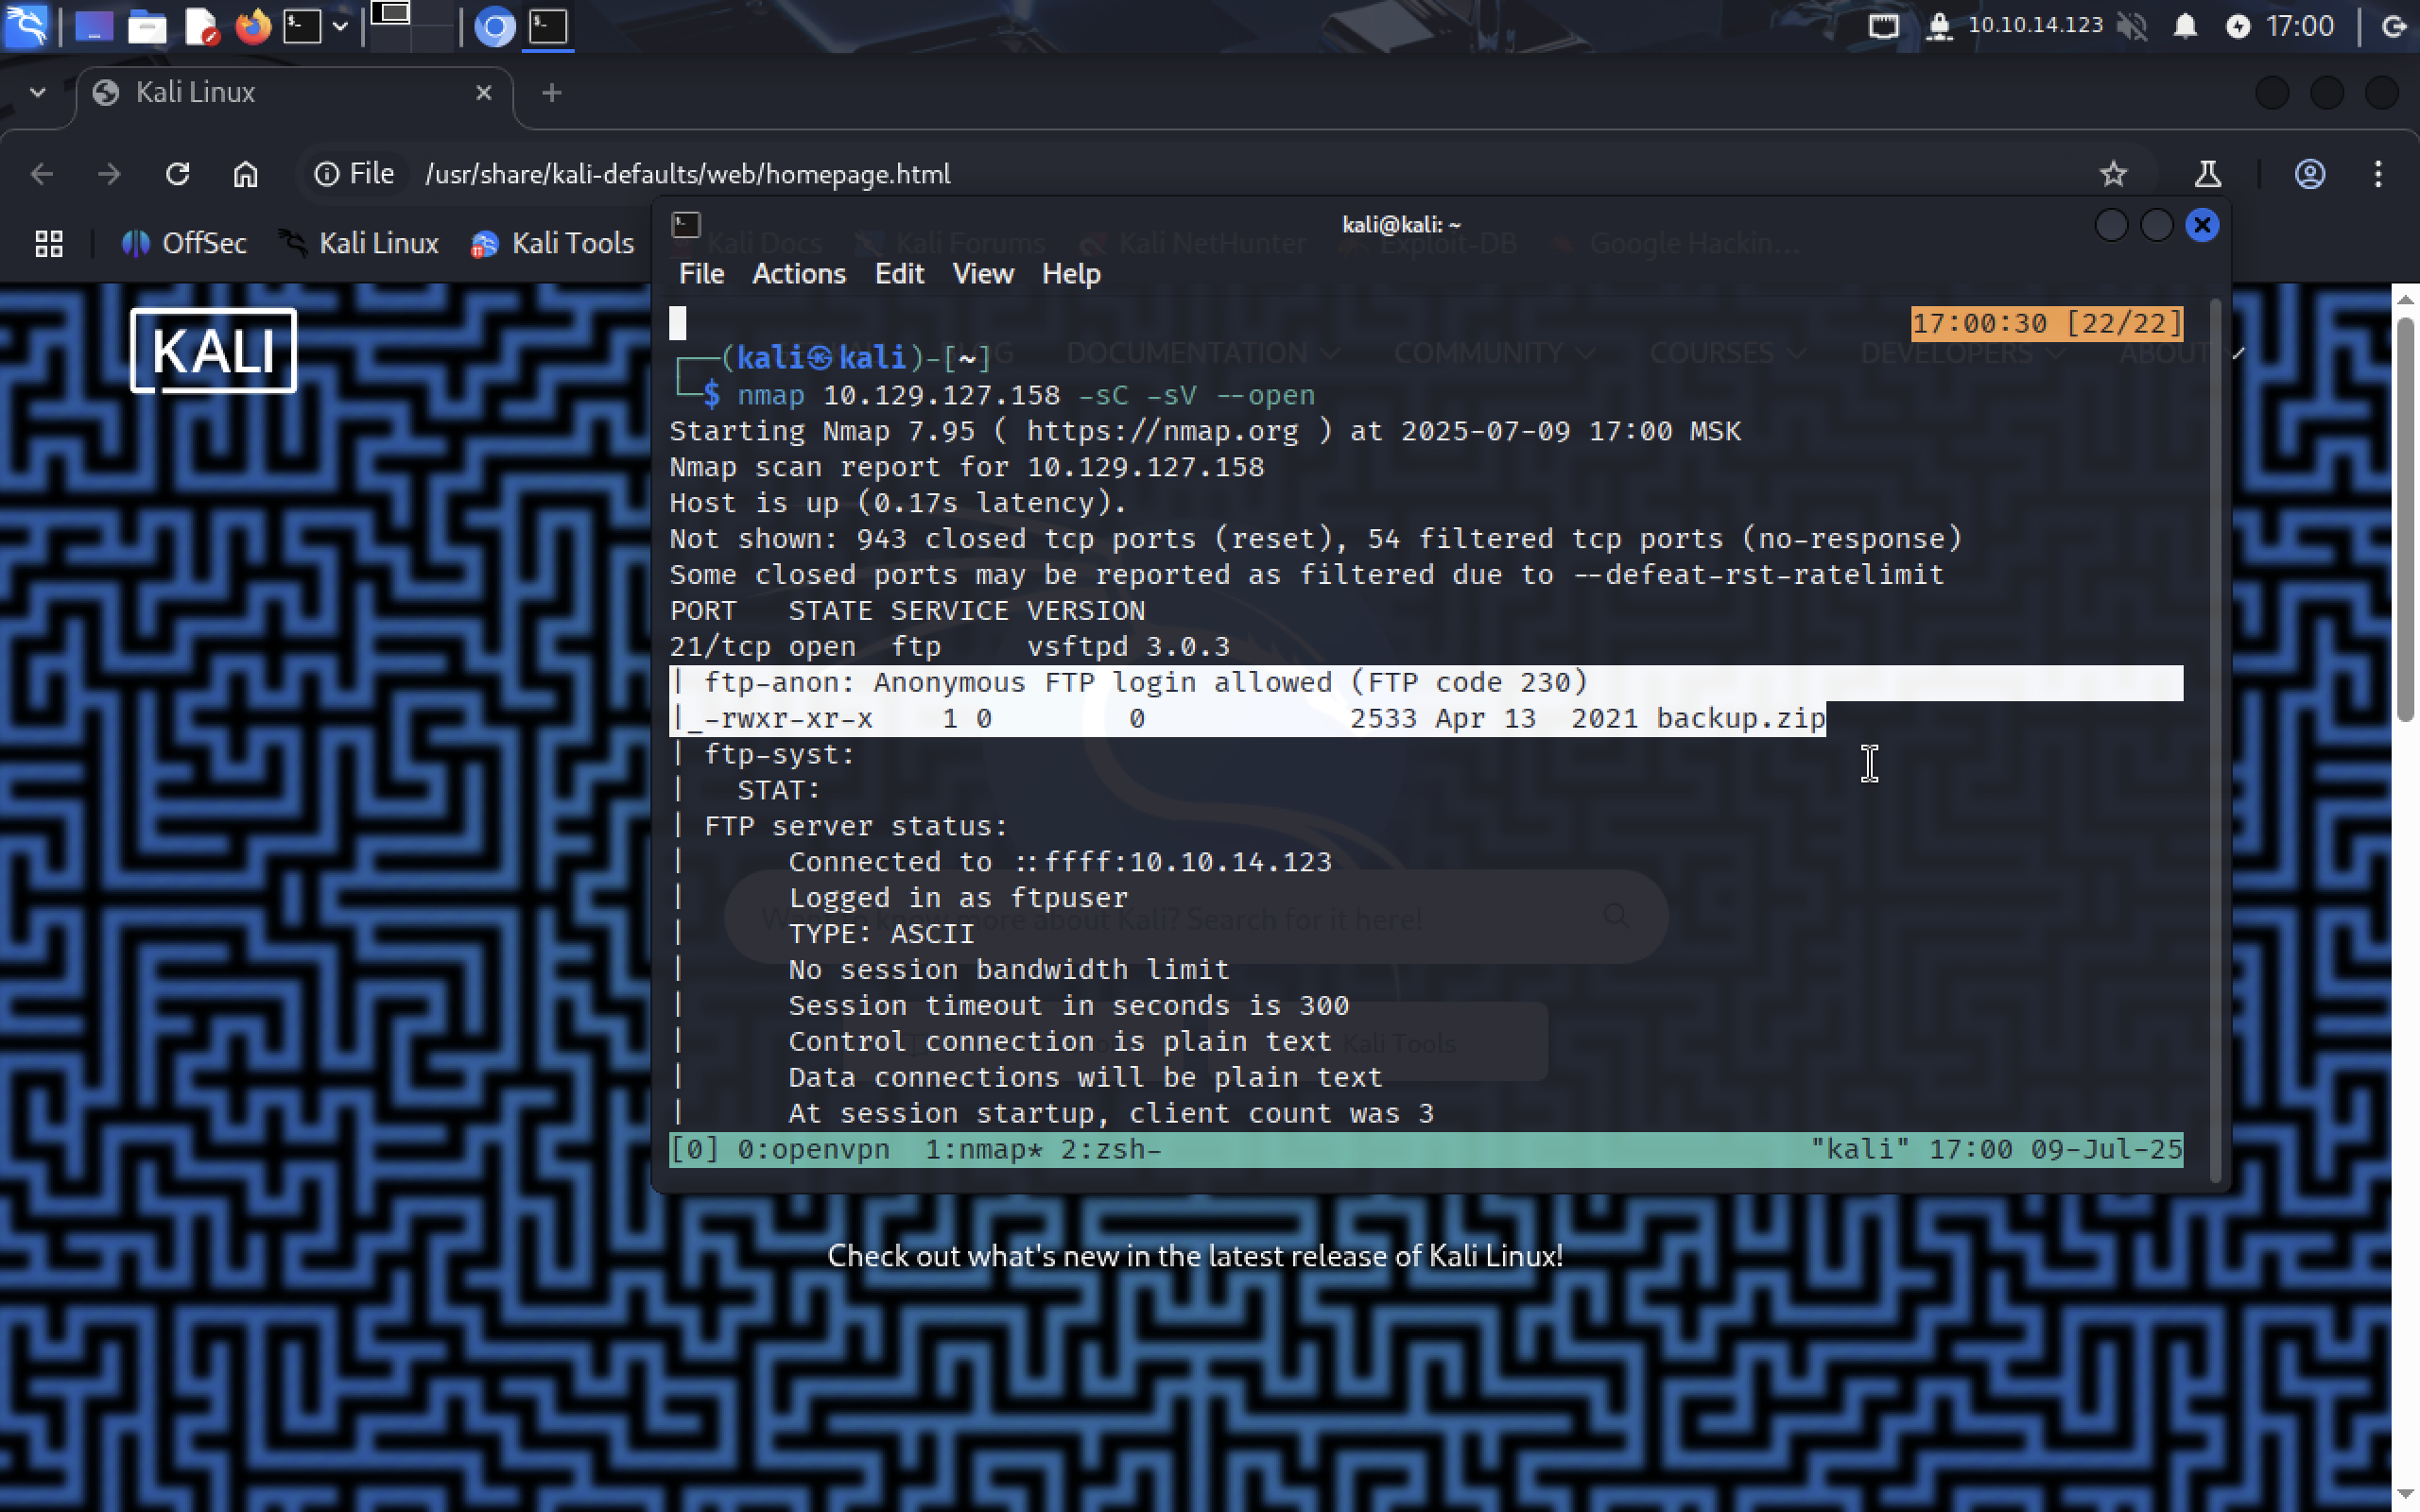The image size is (2420, 1512).
Task: View site information for File scheme
Action: point(354,174)
